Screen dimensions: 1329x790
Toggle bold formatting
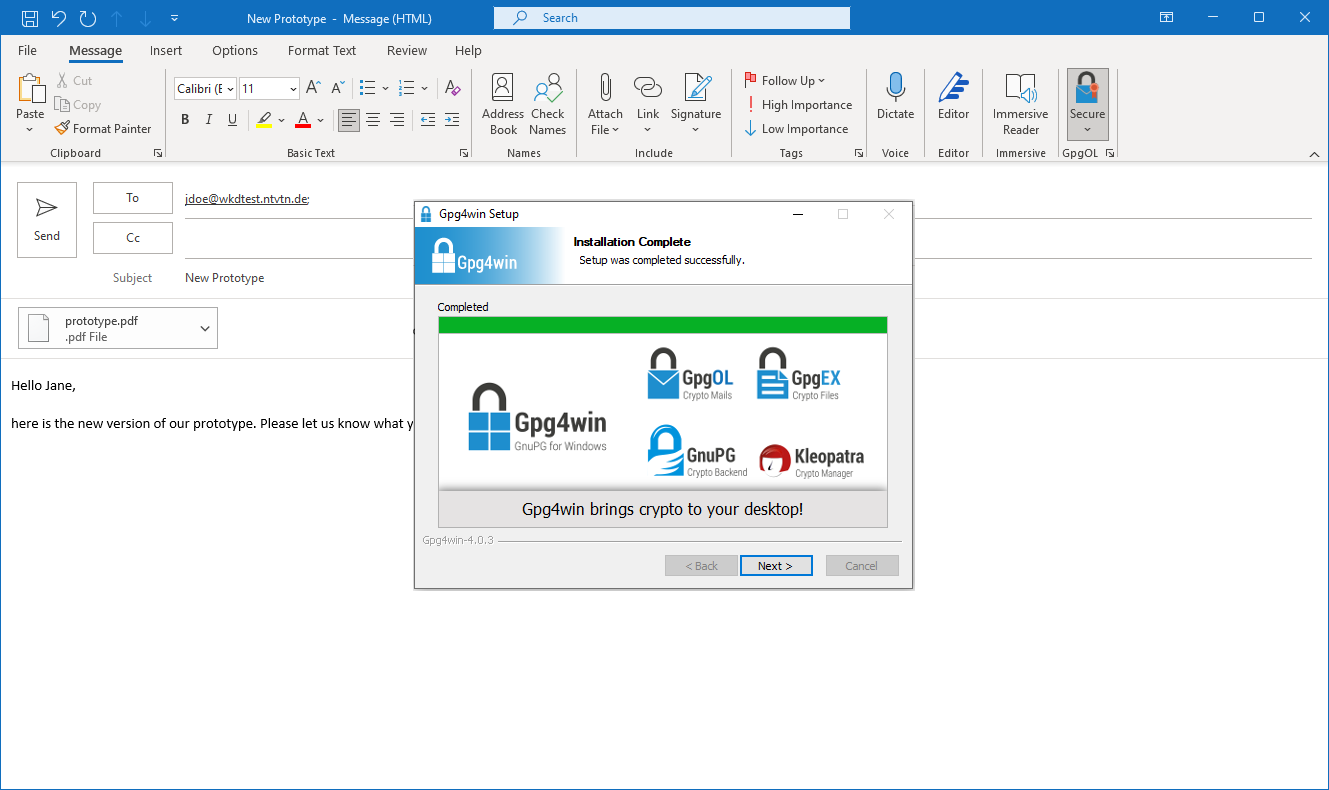coord(185,120)
